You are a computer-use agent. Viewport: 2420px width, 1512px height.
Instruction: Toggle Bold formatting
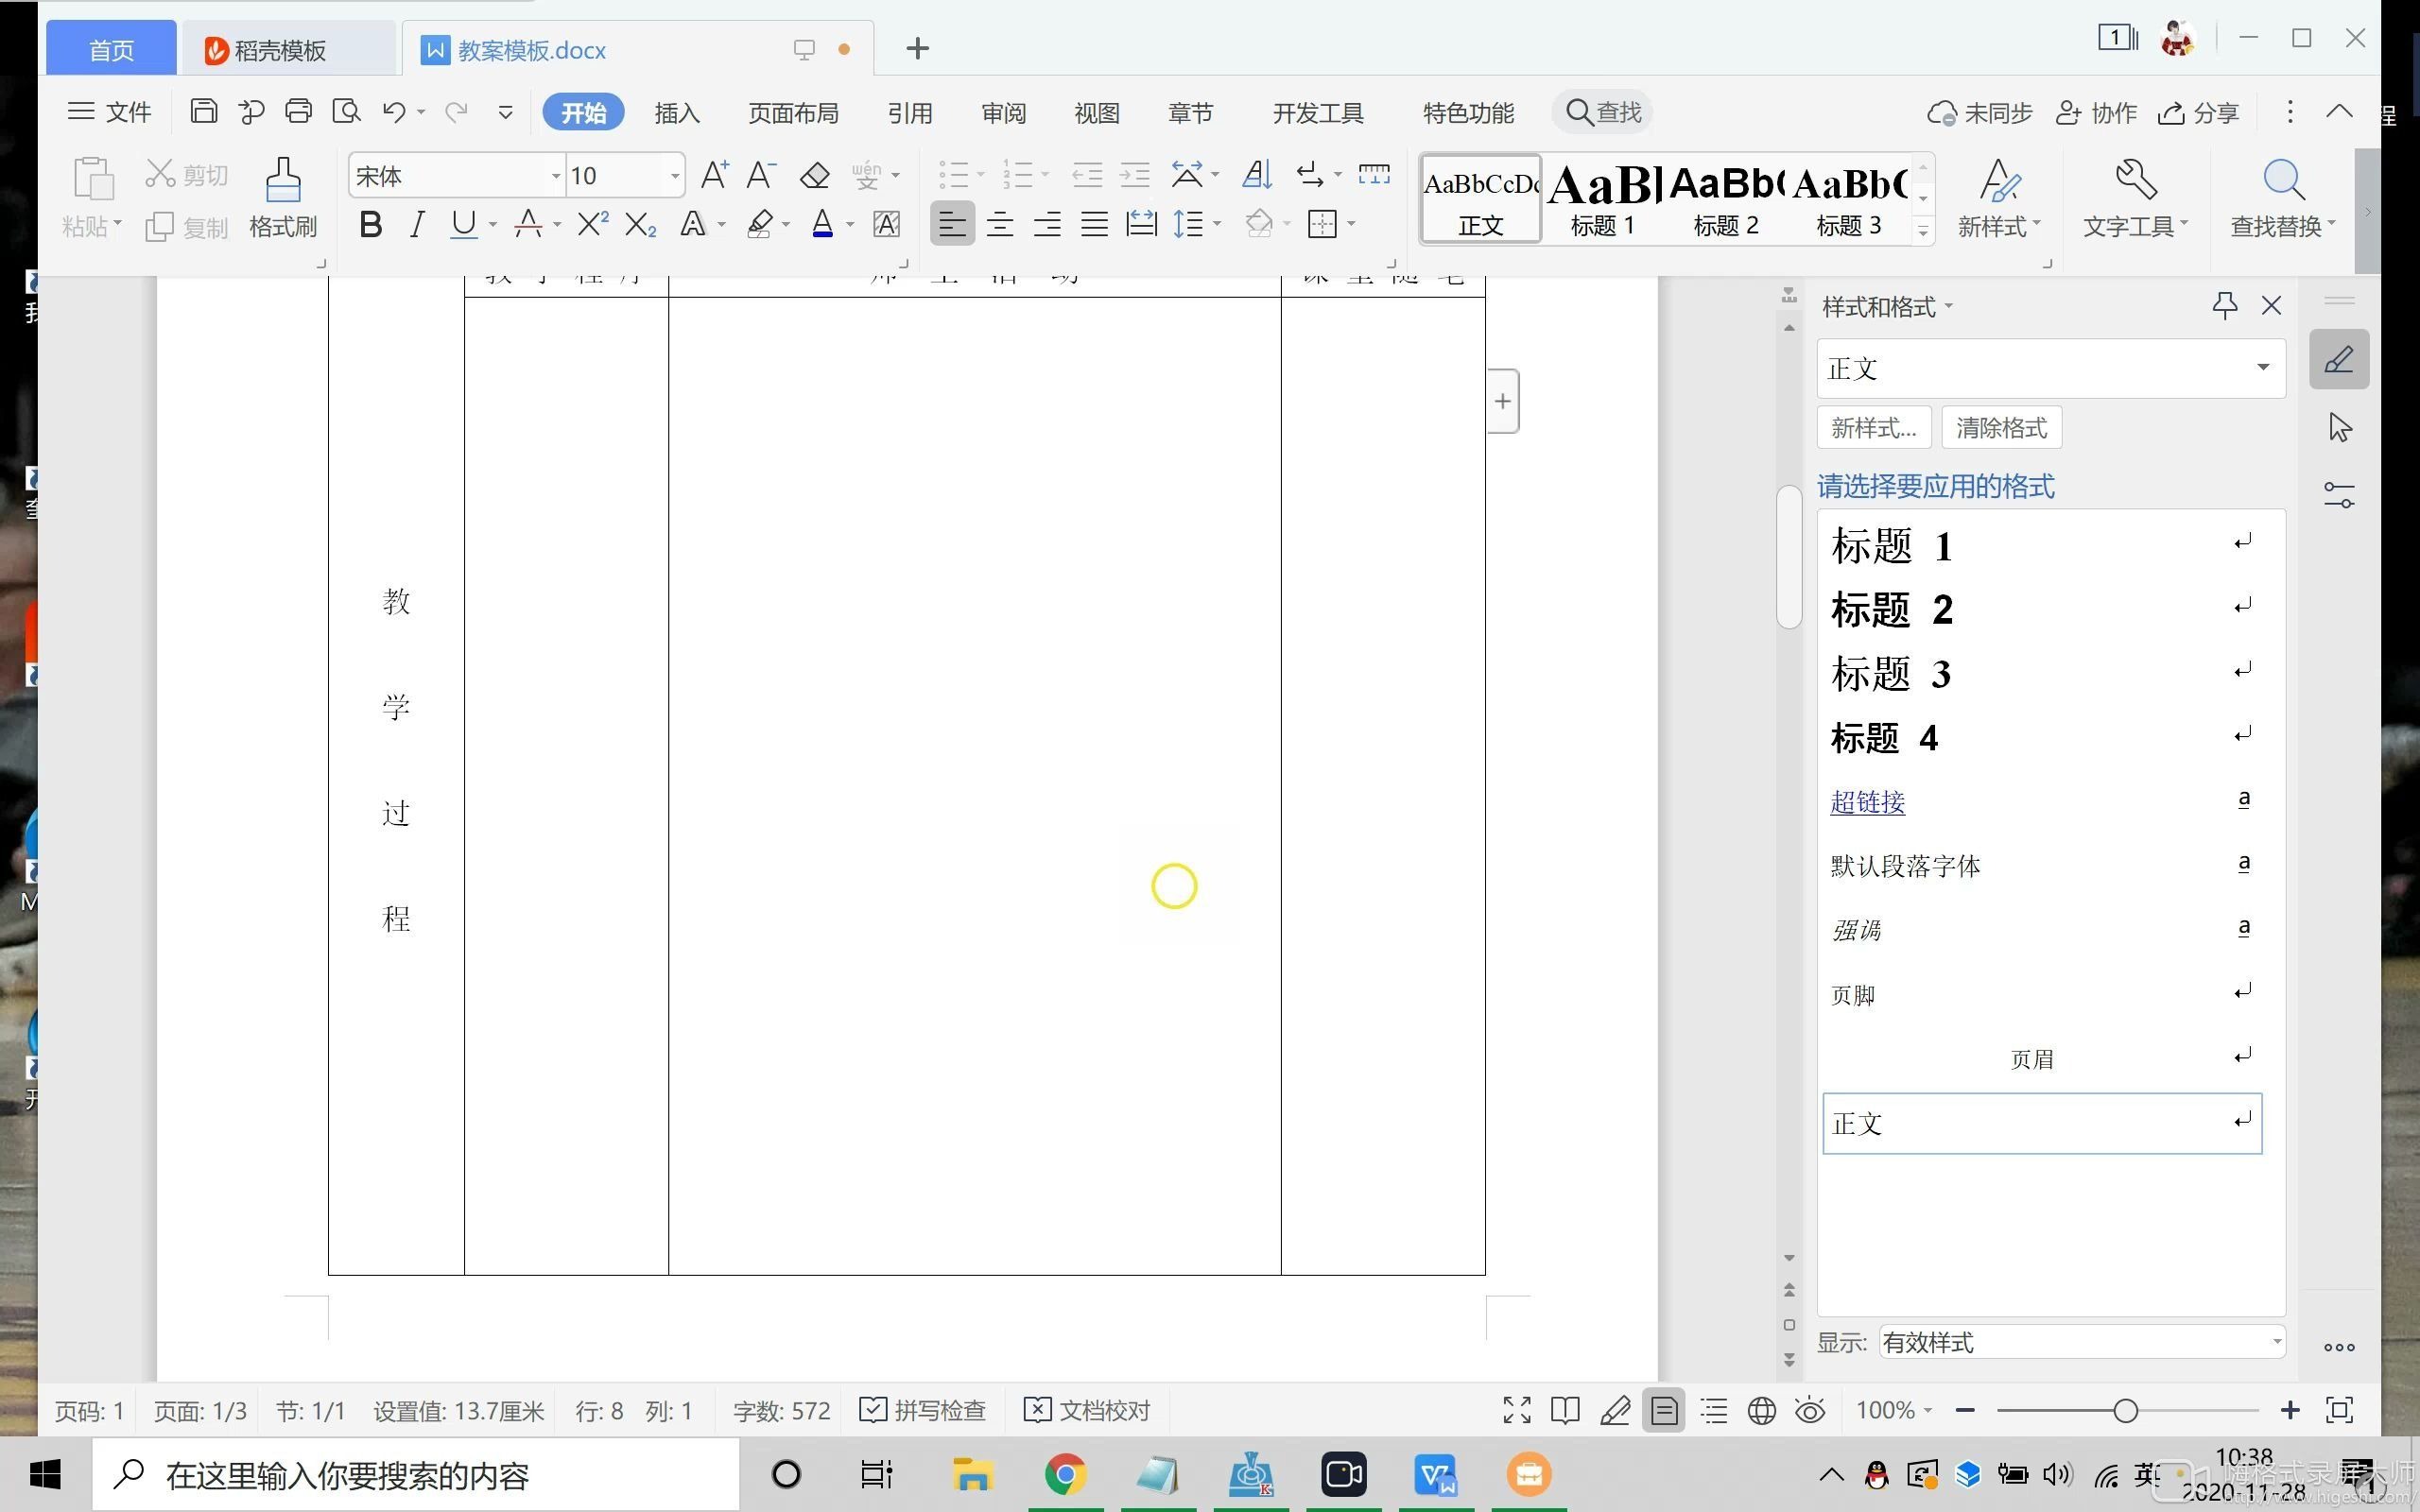coord(370,224)
